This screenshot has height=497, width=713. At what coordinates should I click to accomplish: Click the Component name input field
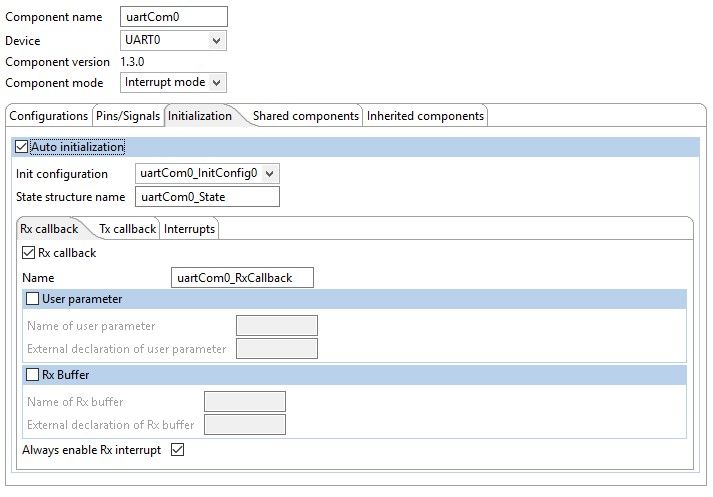point(174,16)
